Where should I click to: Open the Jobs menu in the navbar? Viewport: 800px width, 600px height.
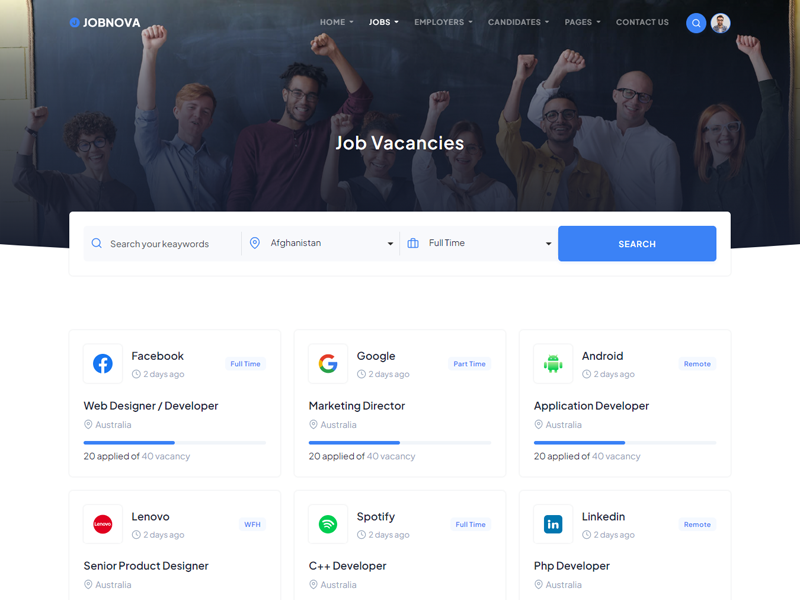383,22
